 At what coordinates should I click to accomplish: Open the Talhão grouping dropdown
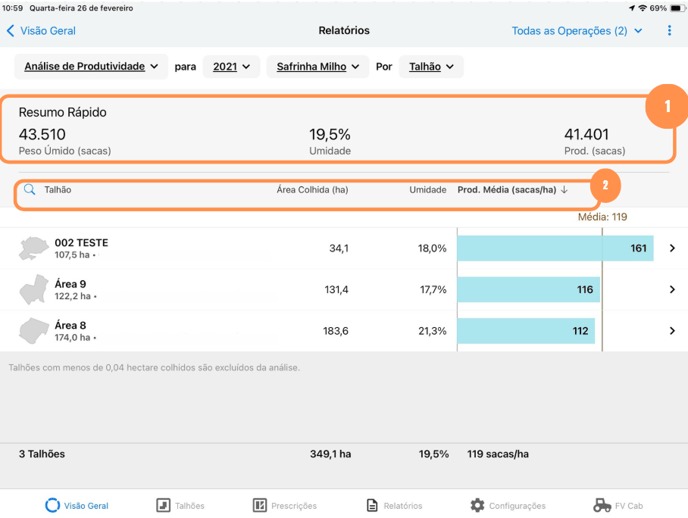pos(430,67)
